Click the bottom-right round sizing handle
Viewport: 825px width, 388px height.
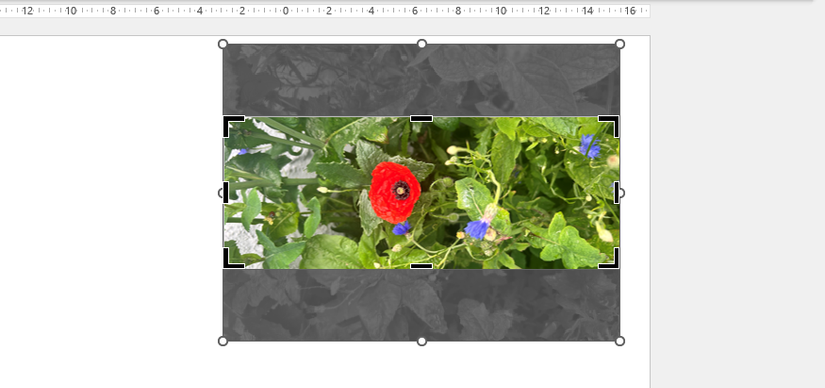[x=620, y=341]
